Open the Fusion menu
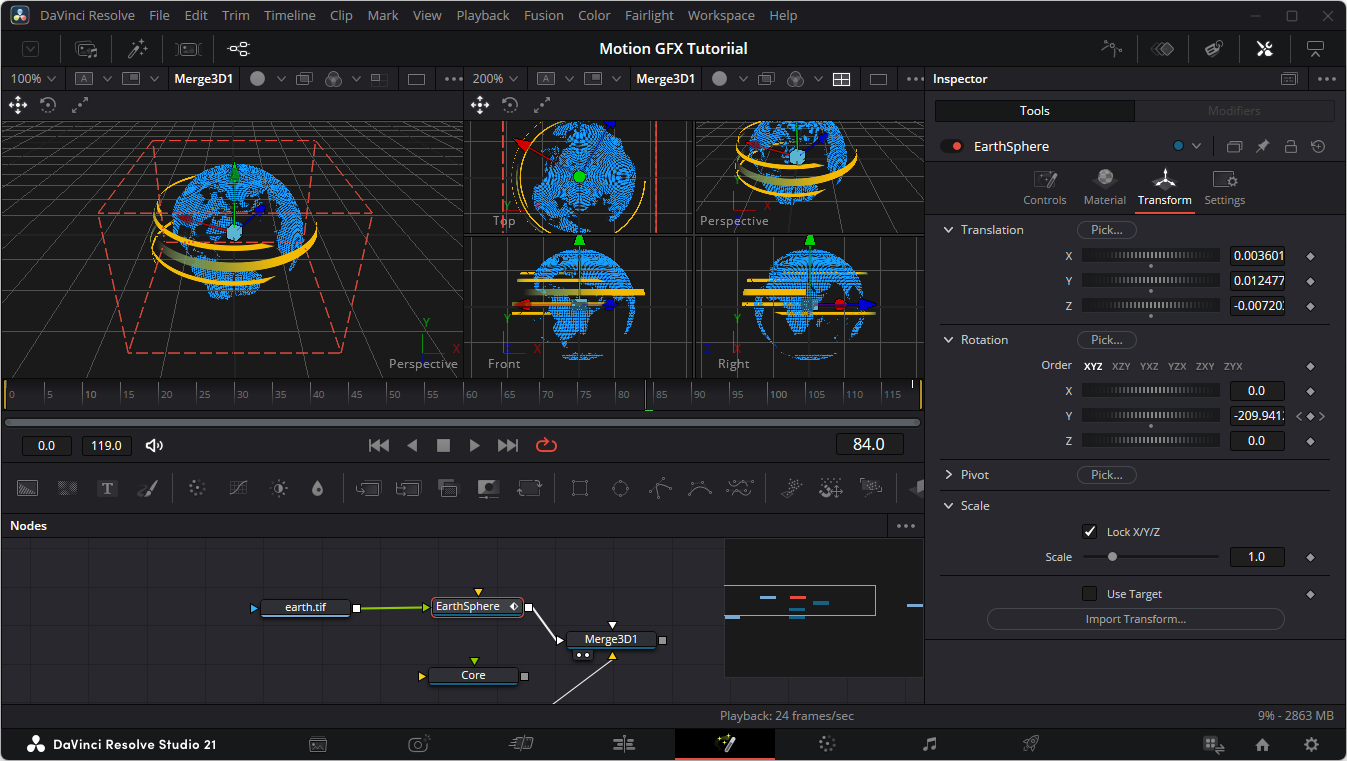Screen dimensions: 1347x761 pyautogui.click(x=544, y=16)
